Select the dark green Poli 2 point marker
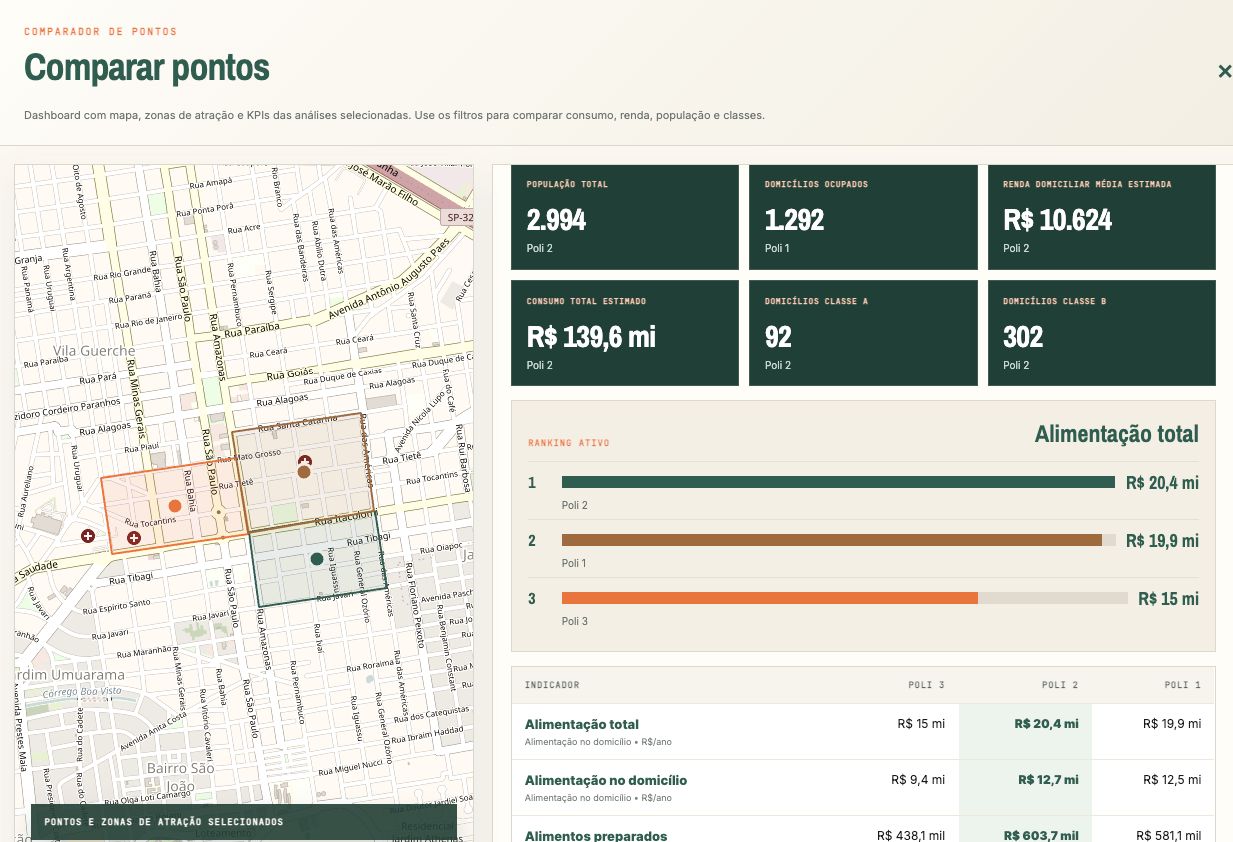The height and width of the screenshot is (842, 1233). pyautogui.click(x=317, y=558)
